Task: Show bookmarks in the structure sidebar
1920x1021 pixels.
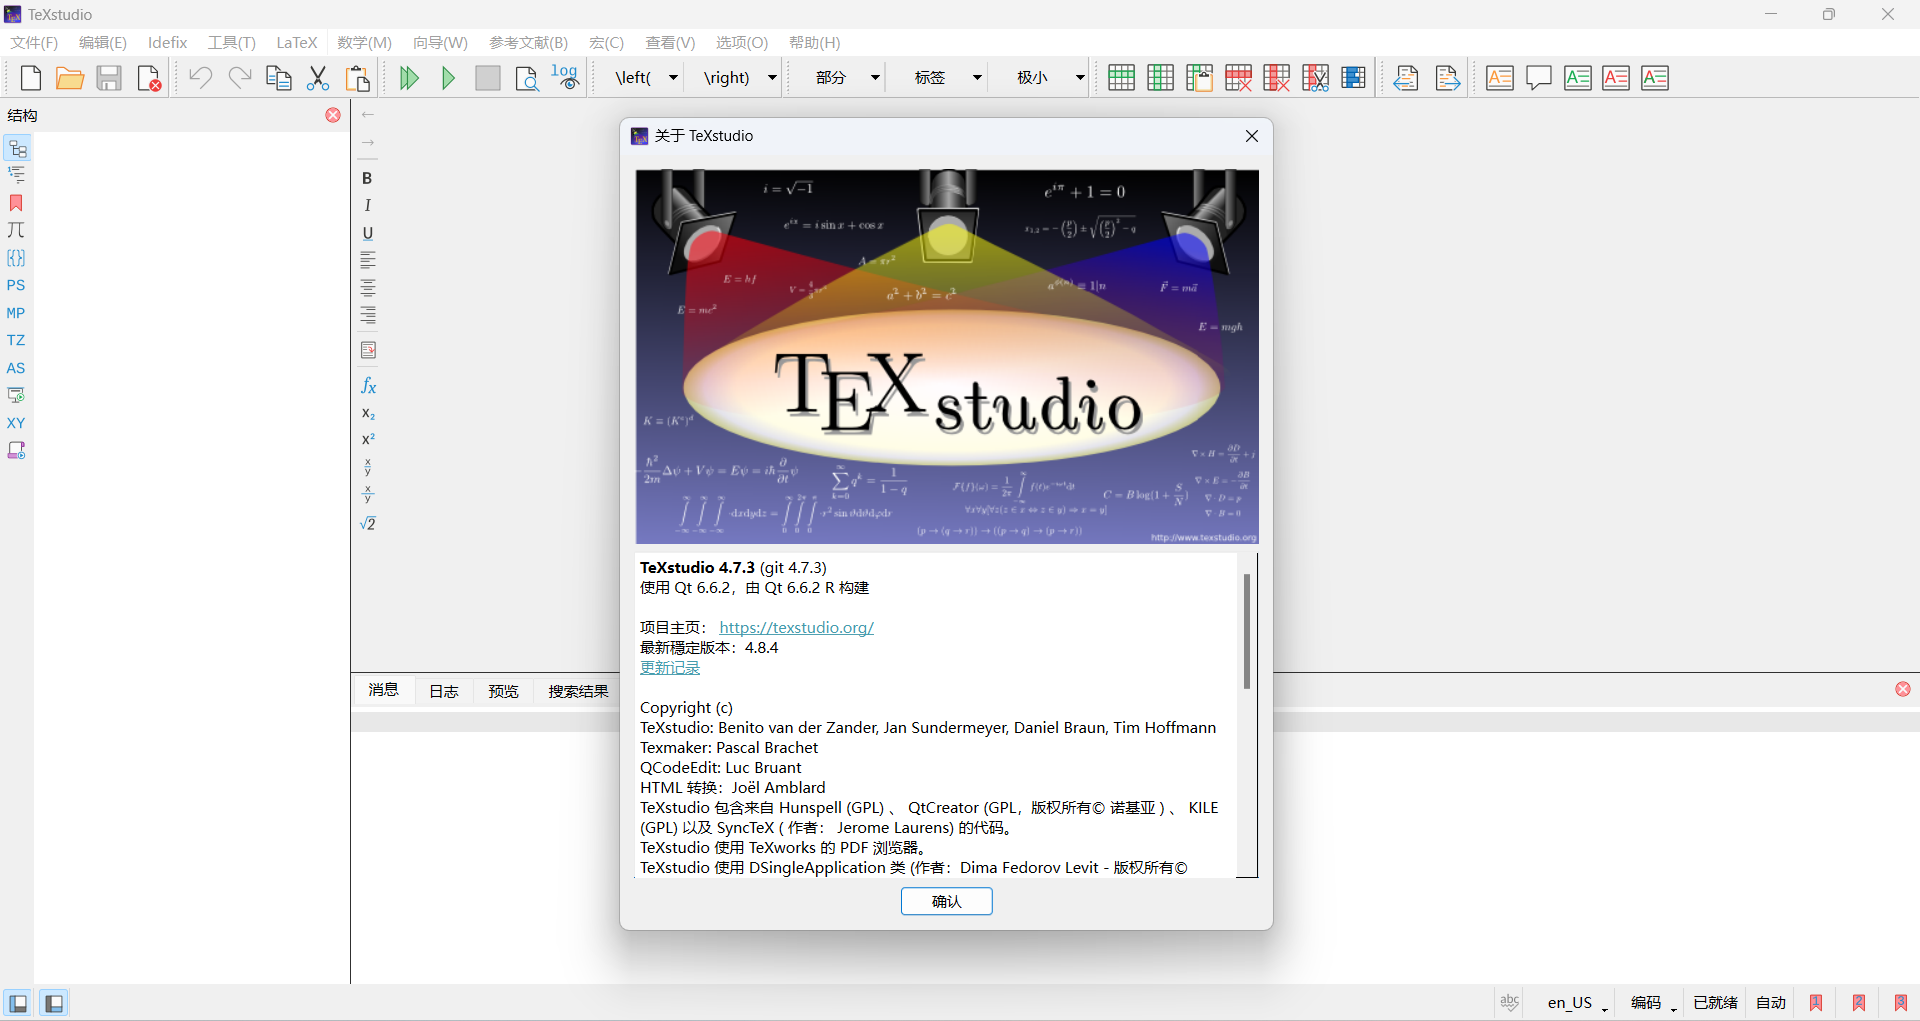Action: 16,203
